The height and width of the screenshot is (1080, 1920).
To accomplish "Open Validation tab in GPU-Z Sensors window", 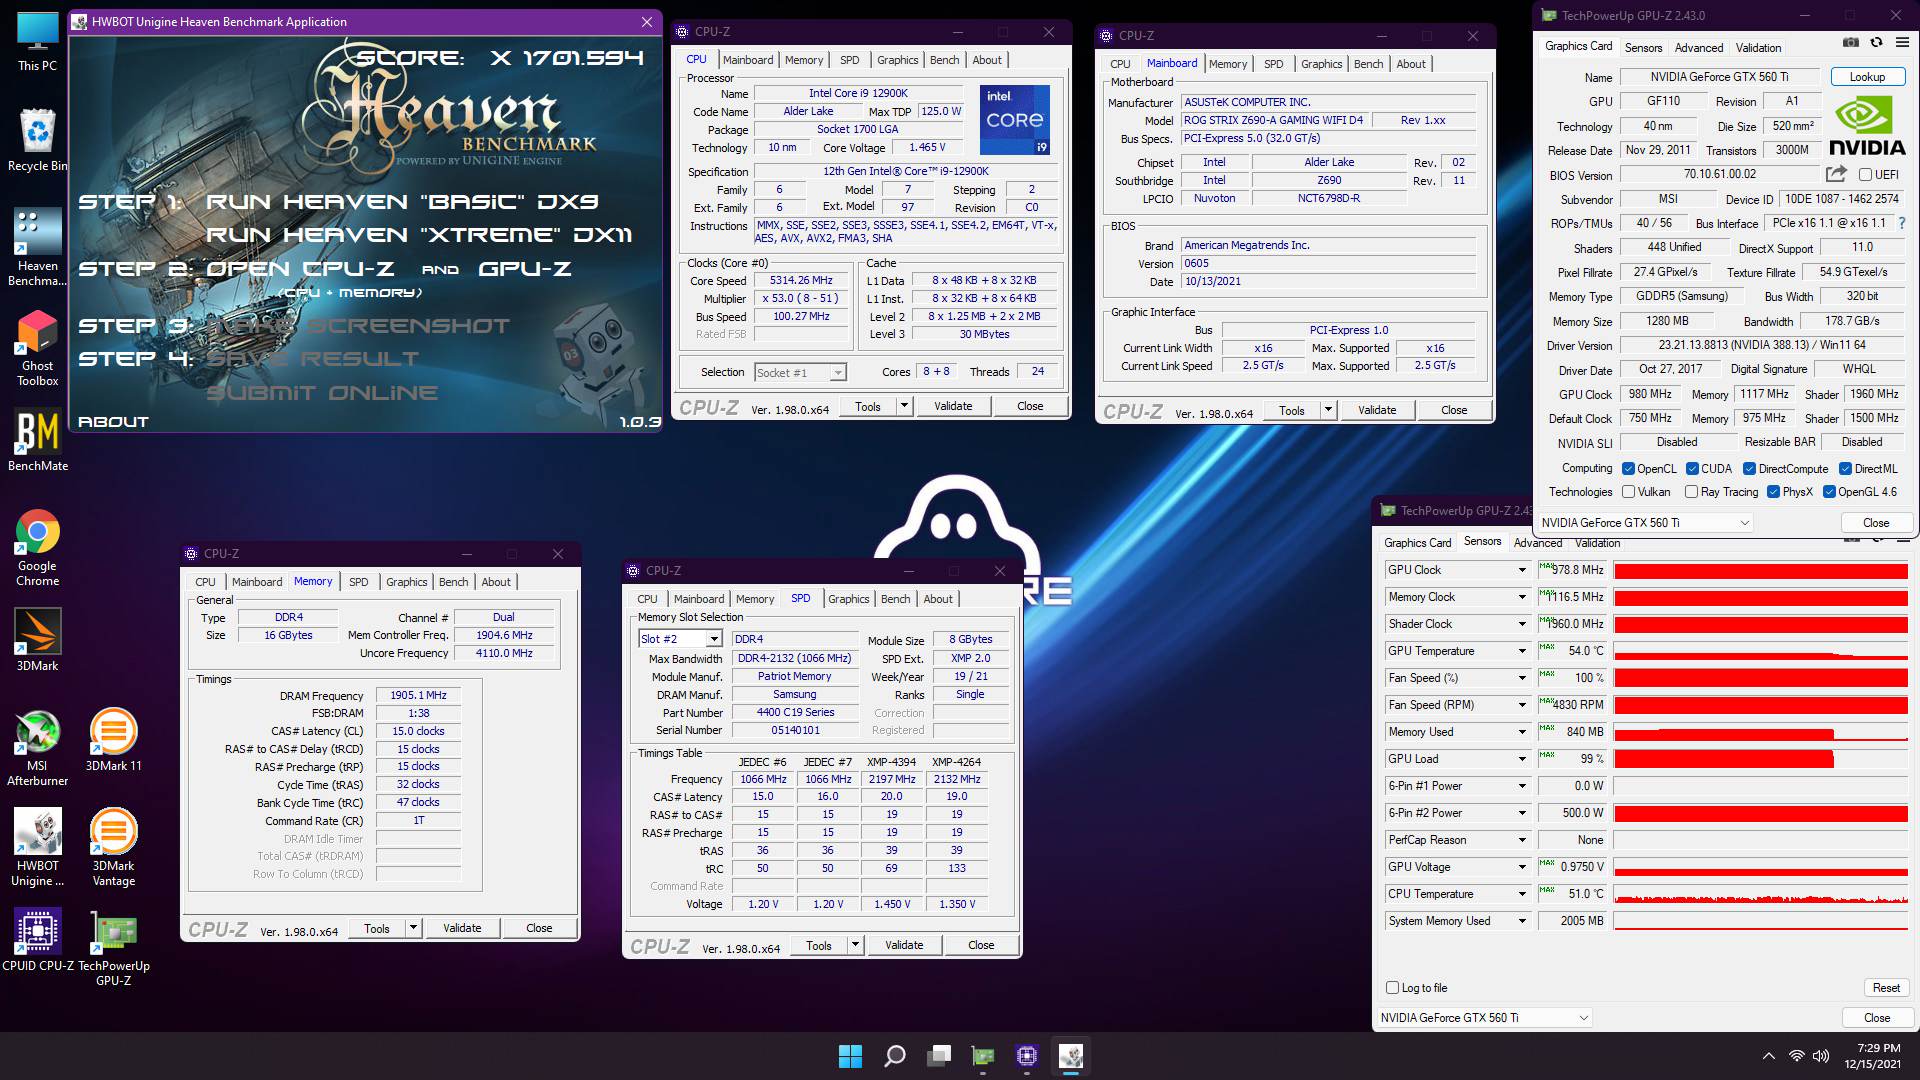I will [1597, 543].
